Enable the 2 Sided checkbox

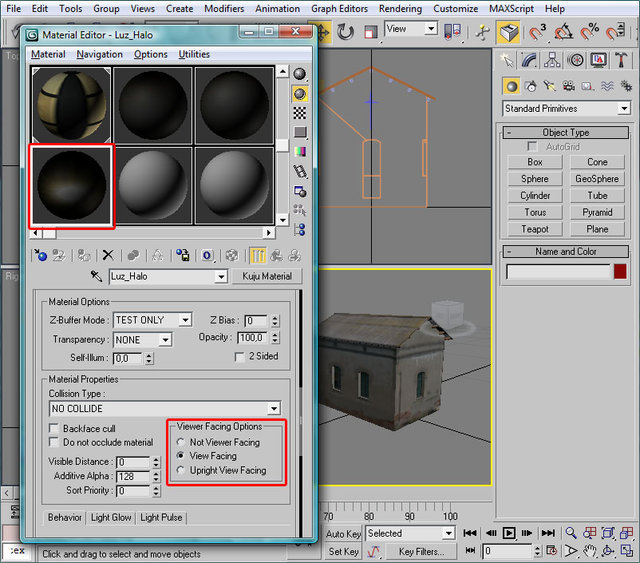tap(239, 356)
